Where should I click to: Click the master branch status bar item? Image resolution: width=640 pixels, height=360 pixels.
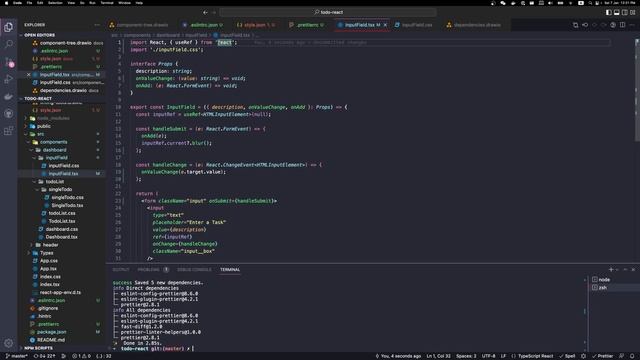(x=16, y=356)
